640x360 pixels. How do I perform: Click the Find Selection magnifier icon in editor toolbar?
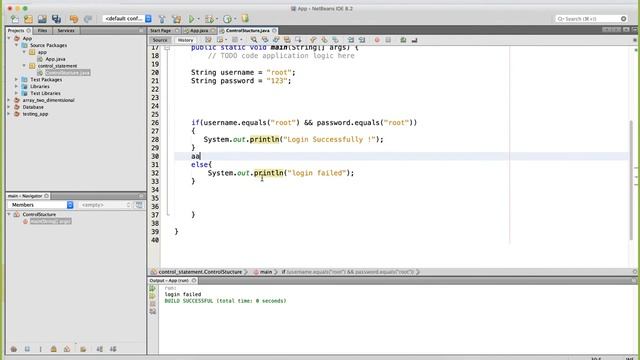(254, 40)
